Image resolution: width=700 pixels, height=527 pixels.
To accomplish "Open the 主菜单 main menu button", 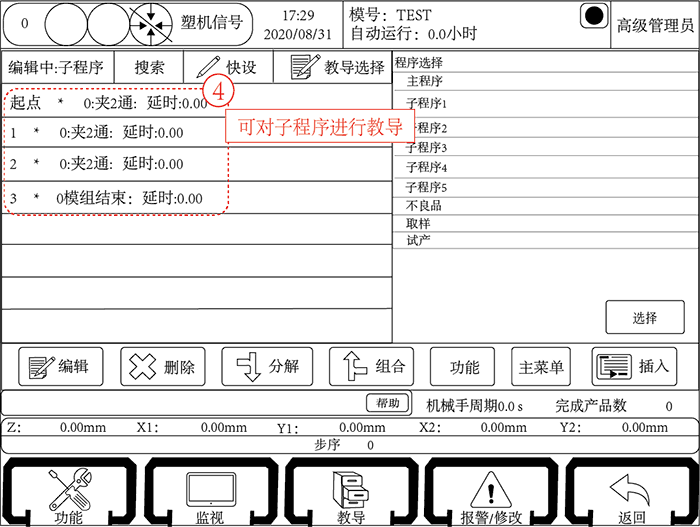I will point(541,367).
